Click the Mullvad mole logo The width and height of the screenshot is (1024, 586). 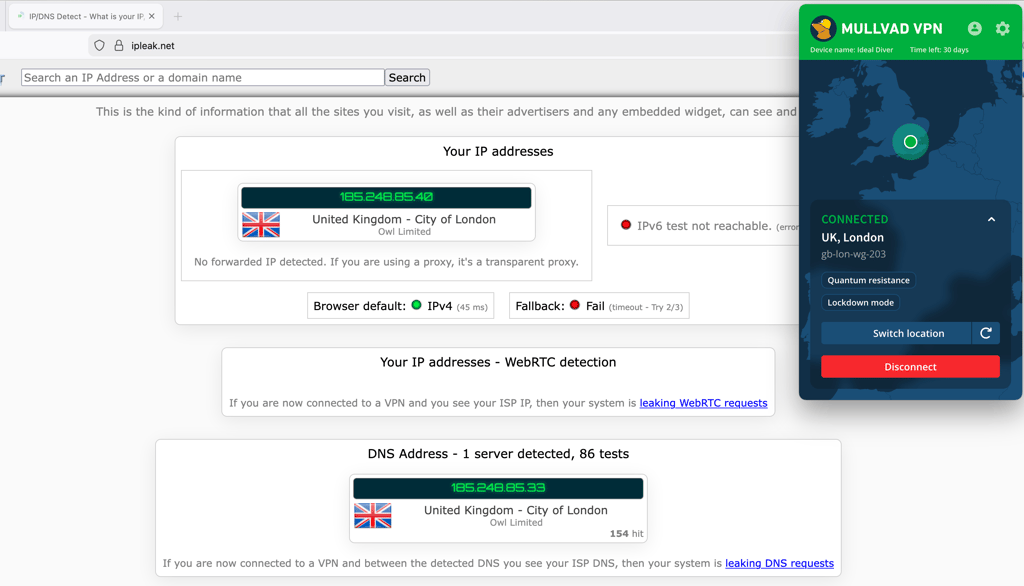click(x=823, y=29)
